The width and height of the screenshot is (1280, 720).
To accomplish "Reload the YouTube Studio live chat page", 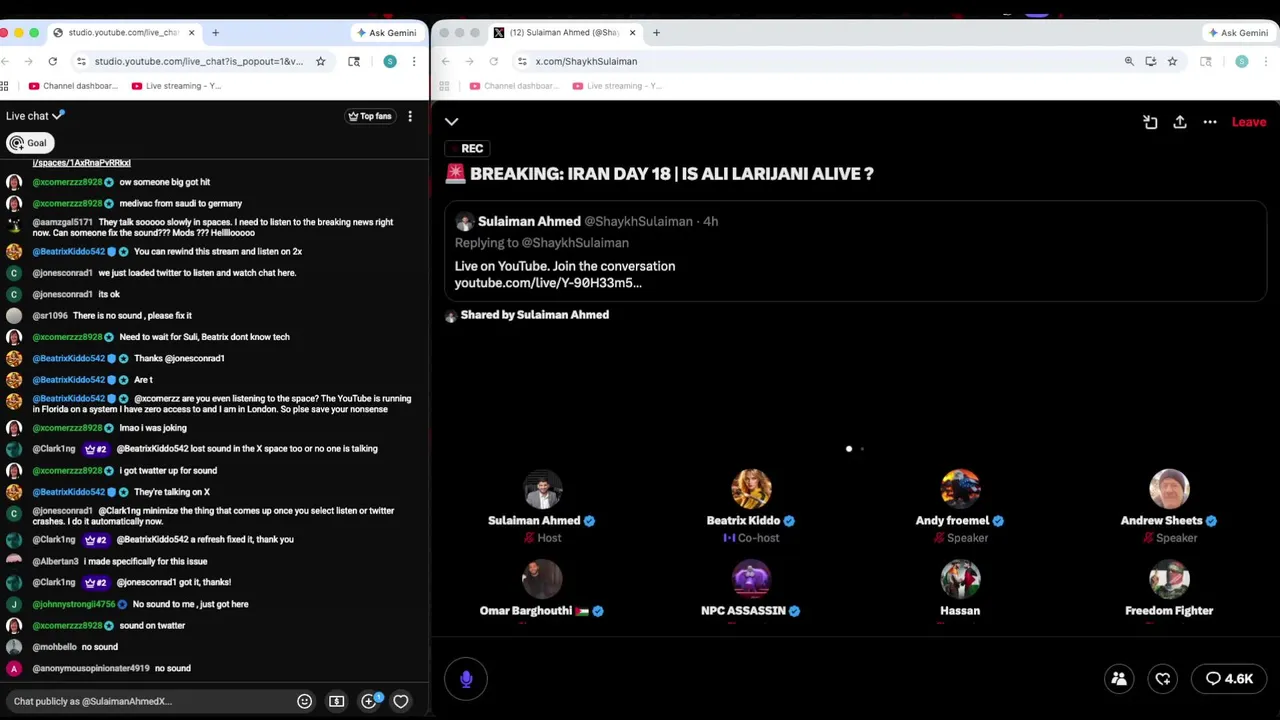I will click(53, 61).
